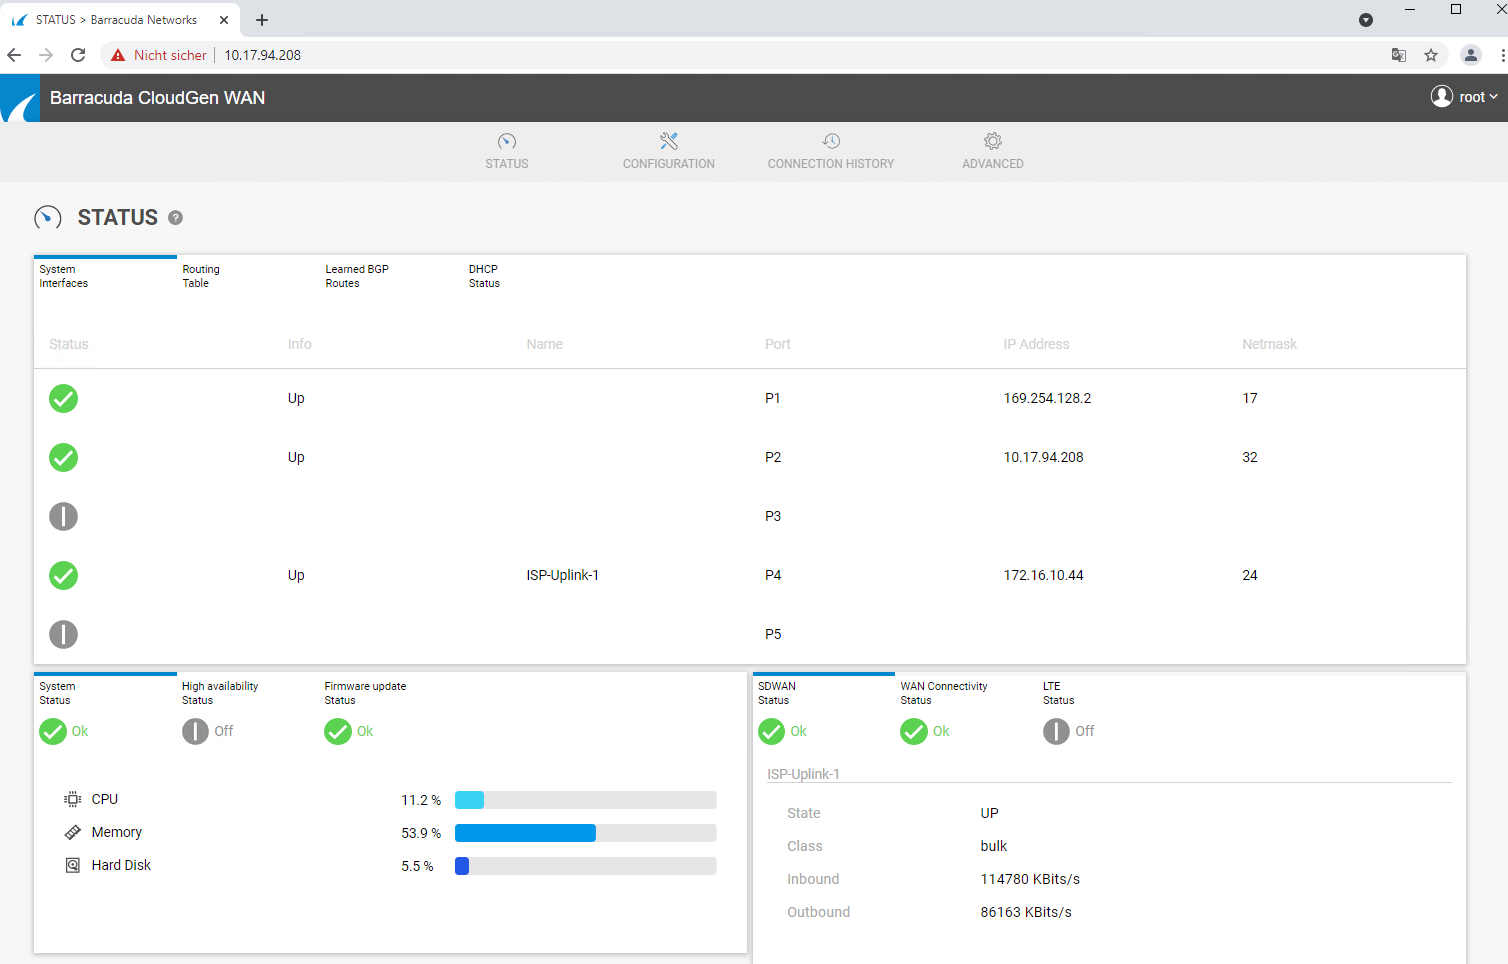Image resolution: width=1508 pixels, height=964 pixels.
Task: Click the Barracuda logo in header
Action: [20, 98]
